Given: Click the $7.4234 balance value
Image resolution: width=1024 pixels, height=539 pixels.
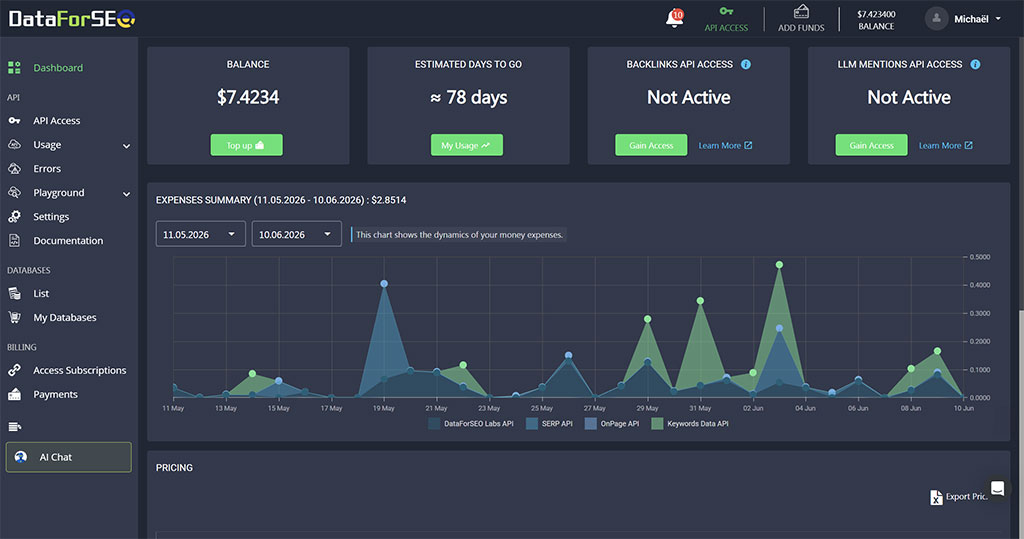Looking at the screenshot, I should point(248,97).
